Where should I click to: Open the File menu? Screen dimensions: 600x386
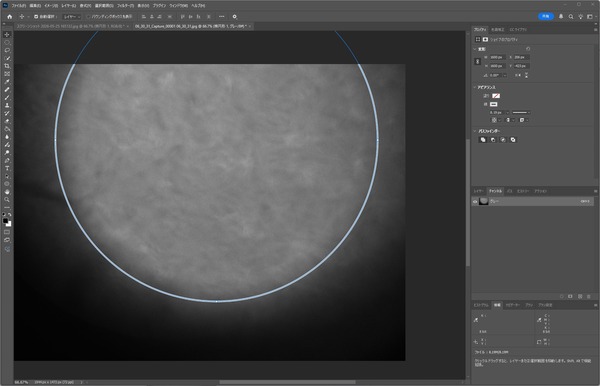coord(18,6)
